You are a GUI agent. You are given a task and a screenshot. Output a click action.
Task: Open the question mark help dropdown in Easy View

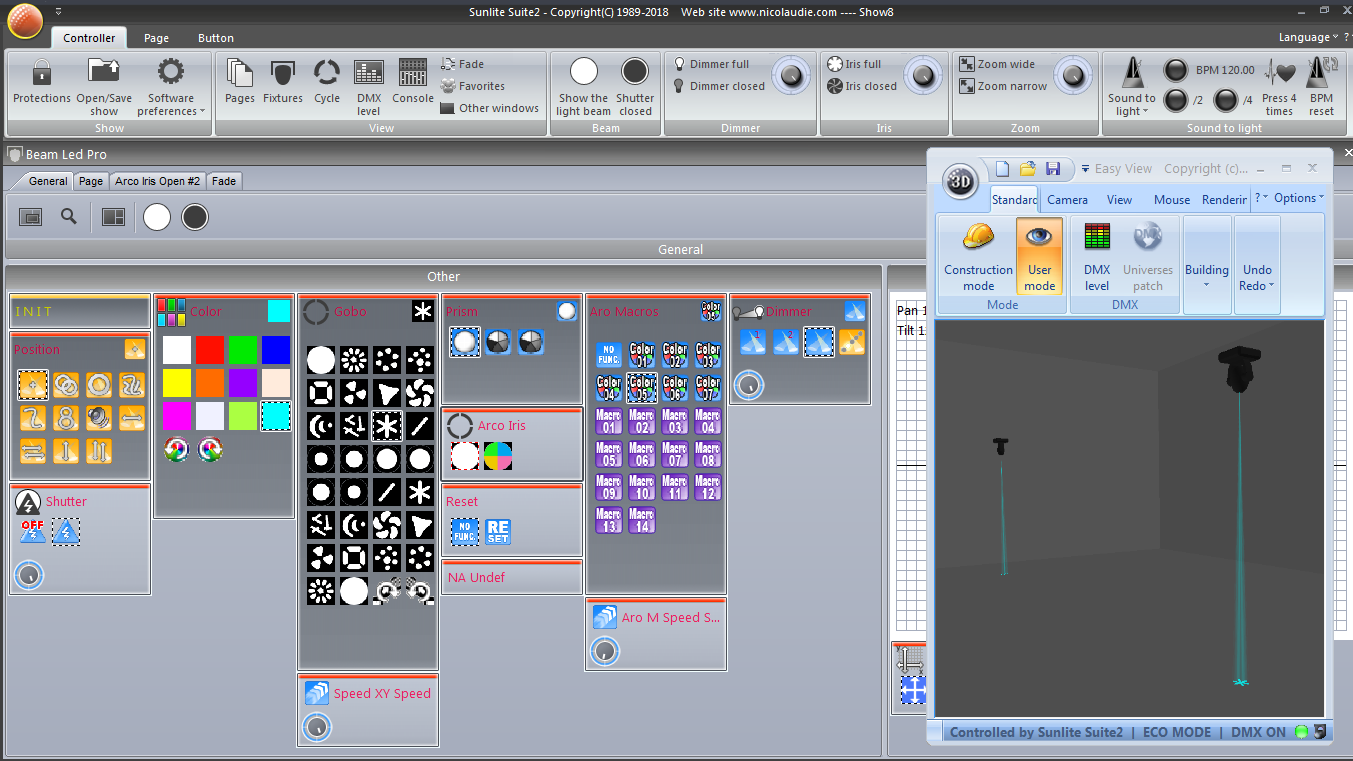tap(1261, 198)
